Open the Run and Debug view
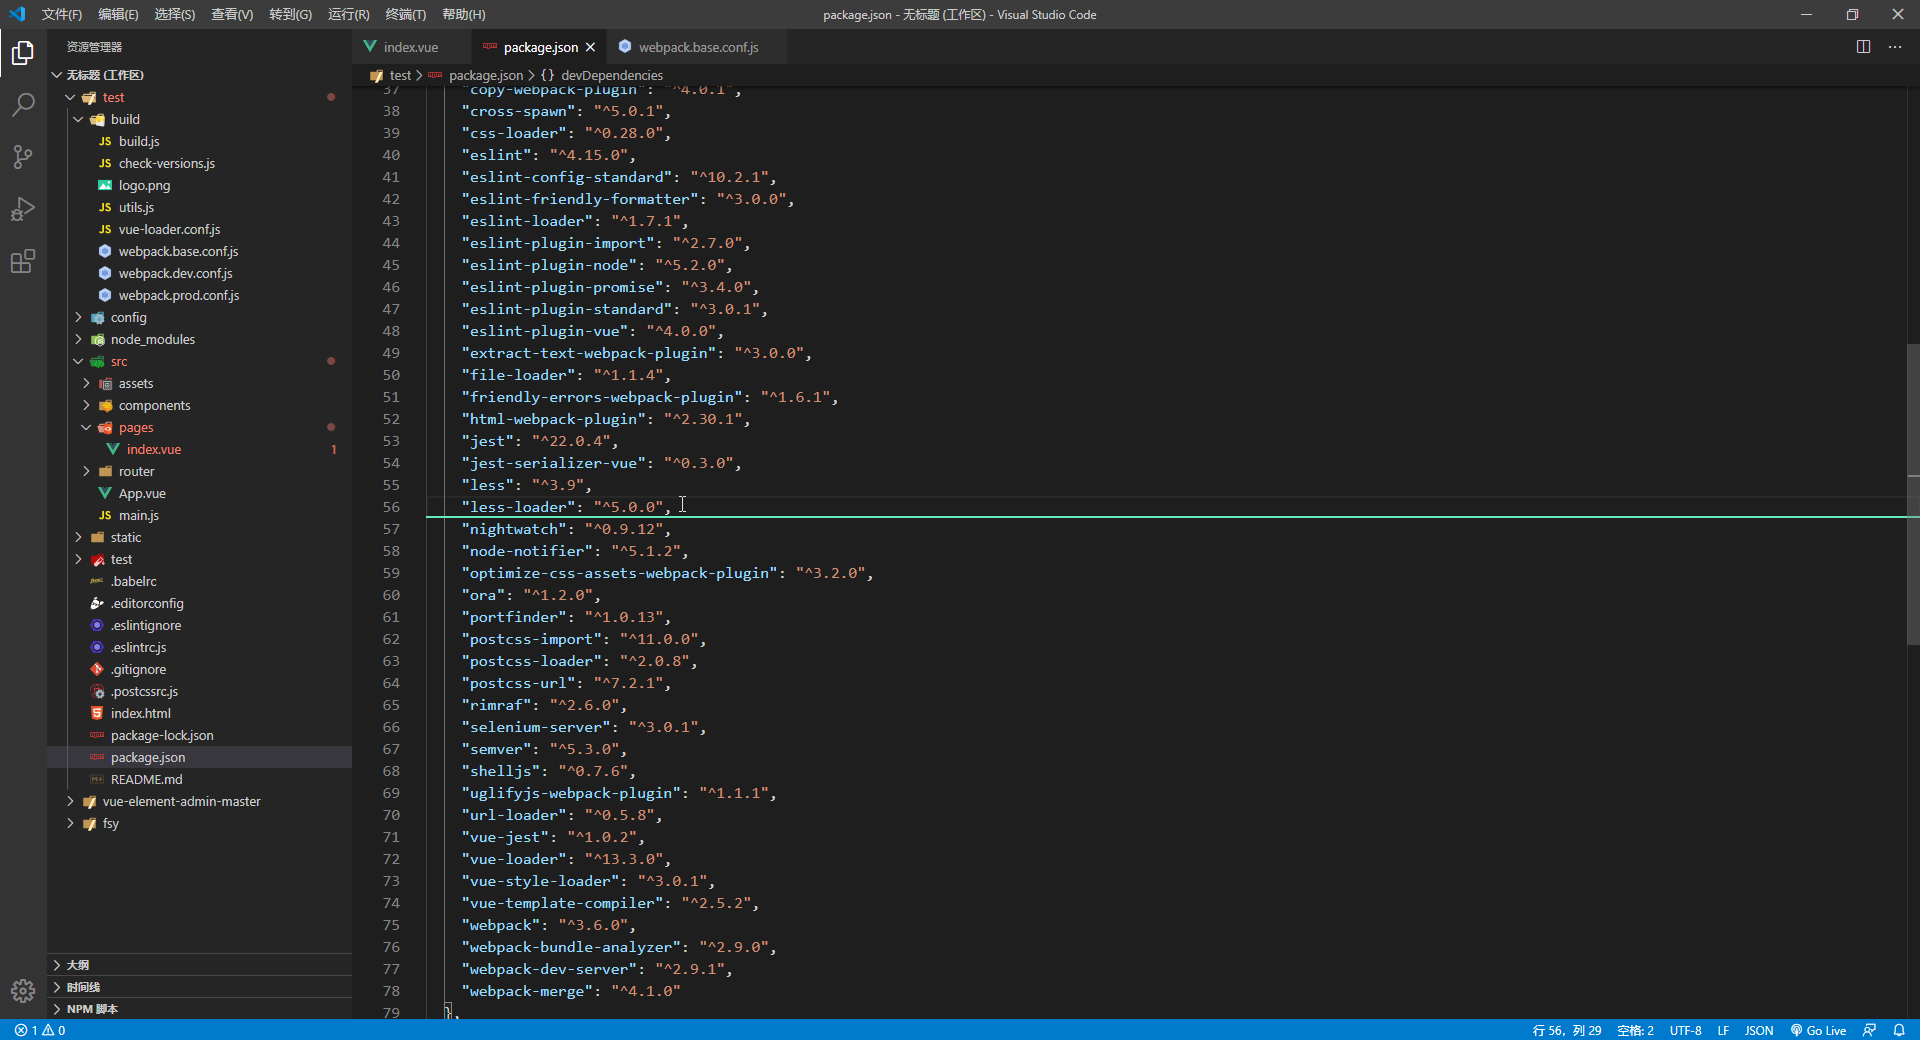1920x1040 pixels. (x=23, y=209)
